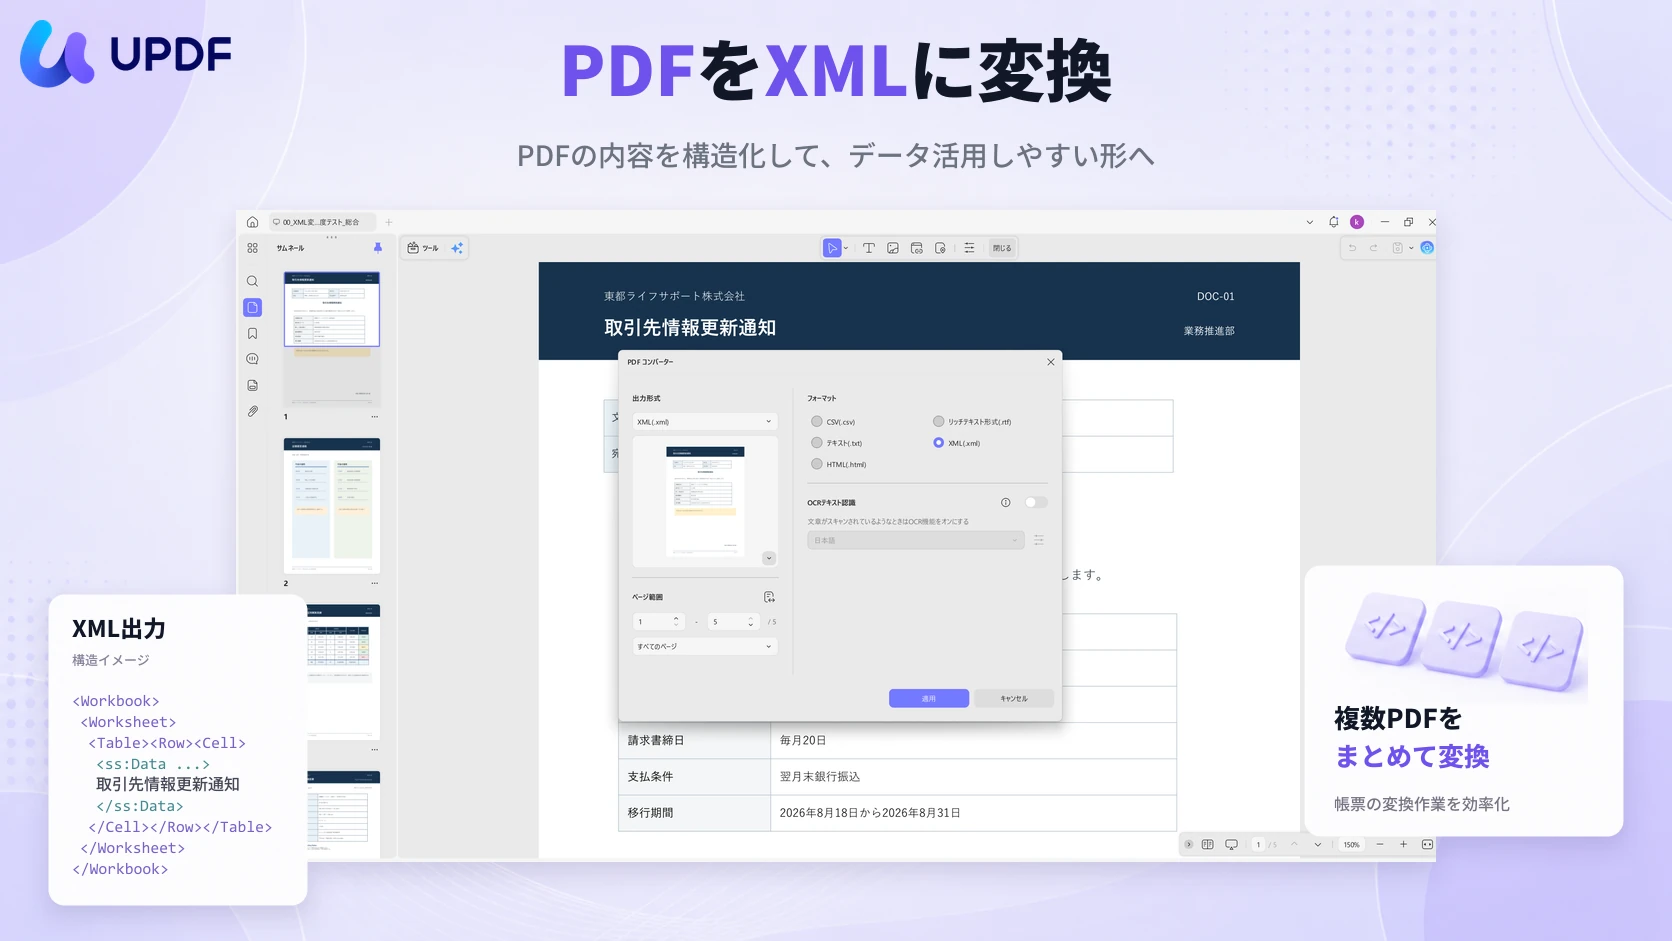Select the HTML(.html) format radio button
This screenshot has width=1672, height=941.
[816, 464]
